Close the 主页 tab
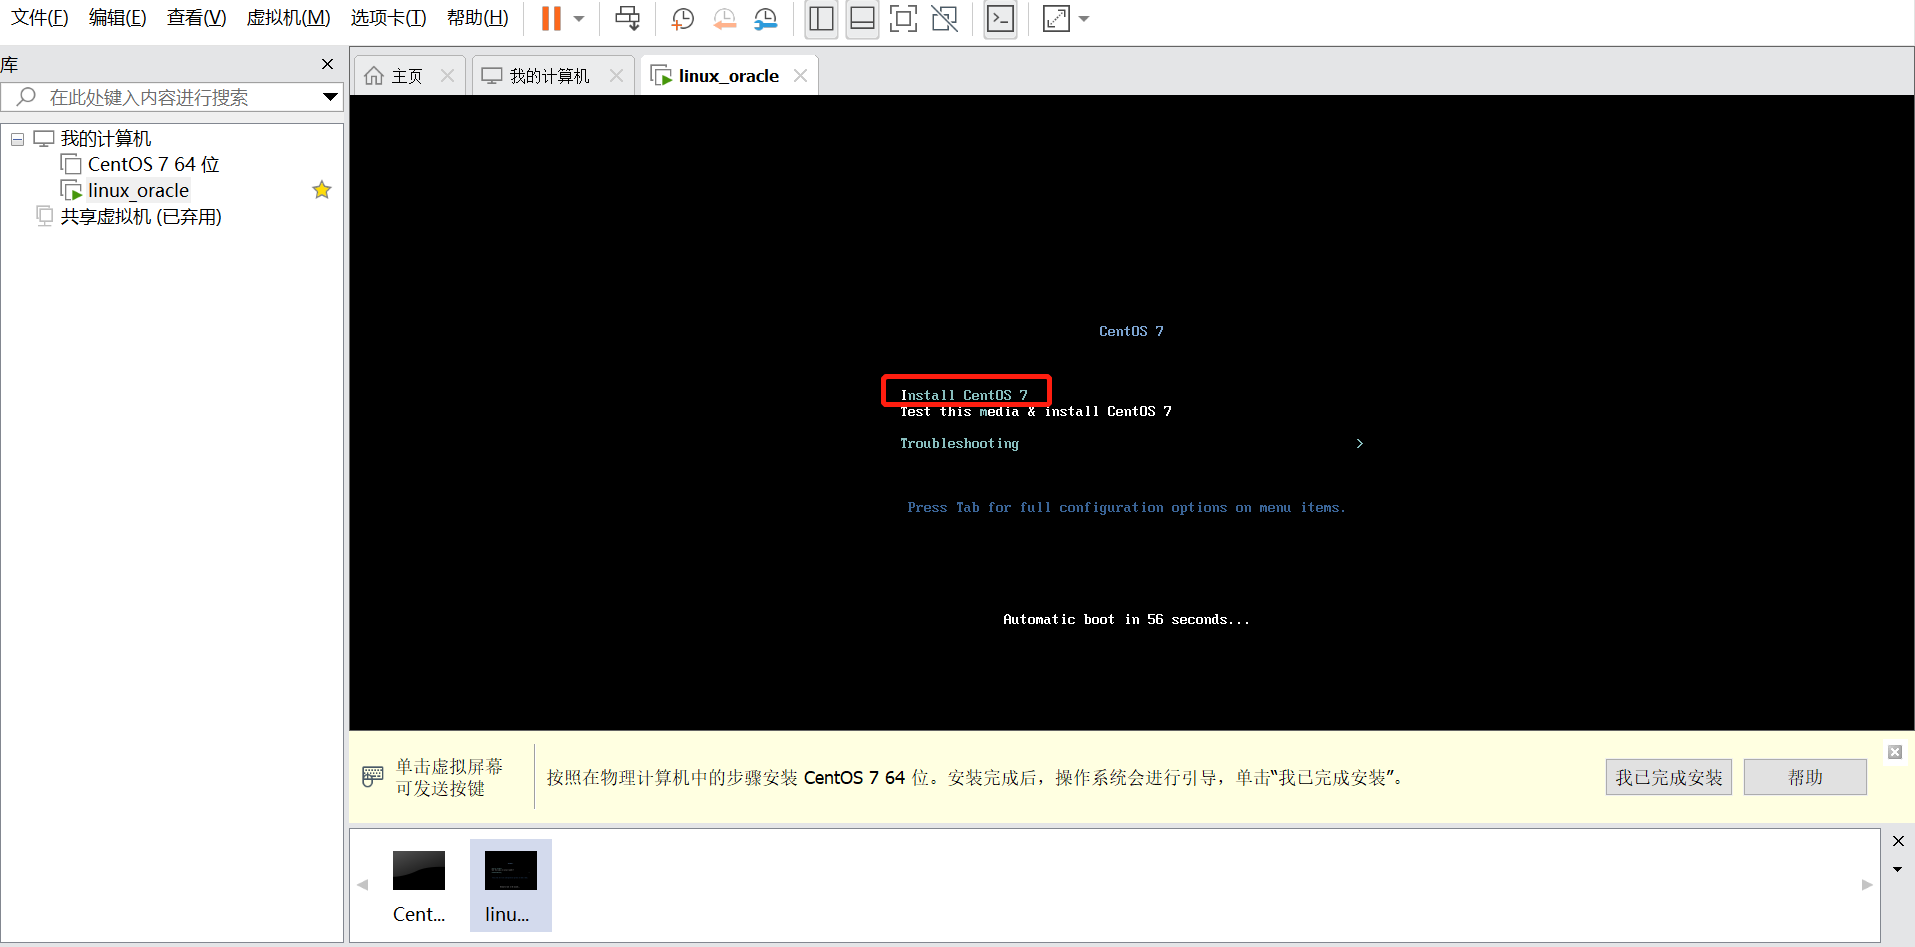The height and width of the screenshot is (947, 1915). coord(447,76)
